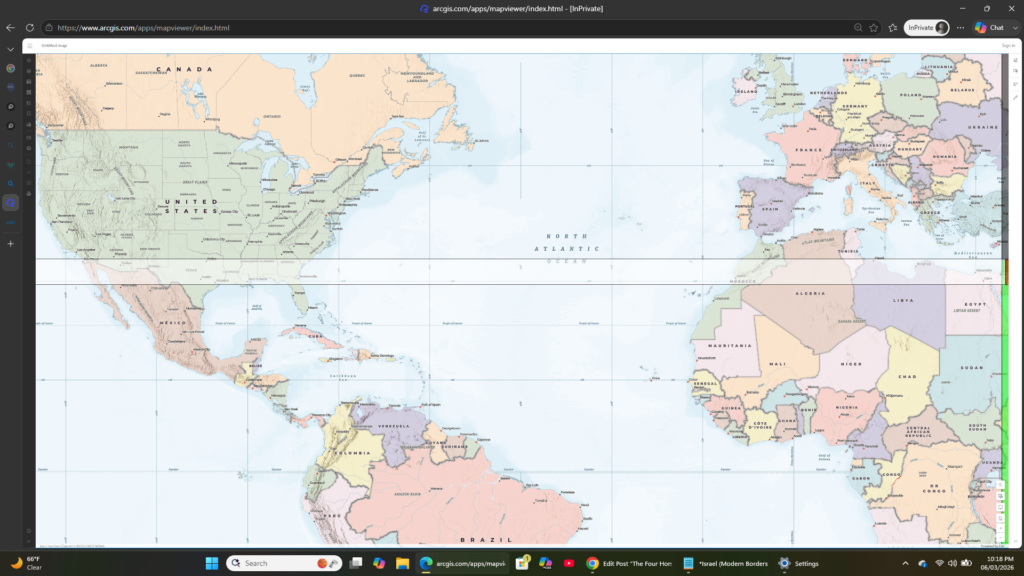Open the Israel Notepad taskbar item

coord(726,563)
